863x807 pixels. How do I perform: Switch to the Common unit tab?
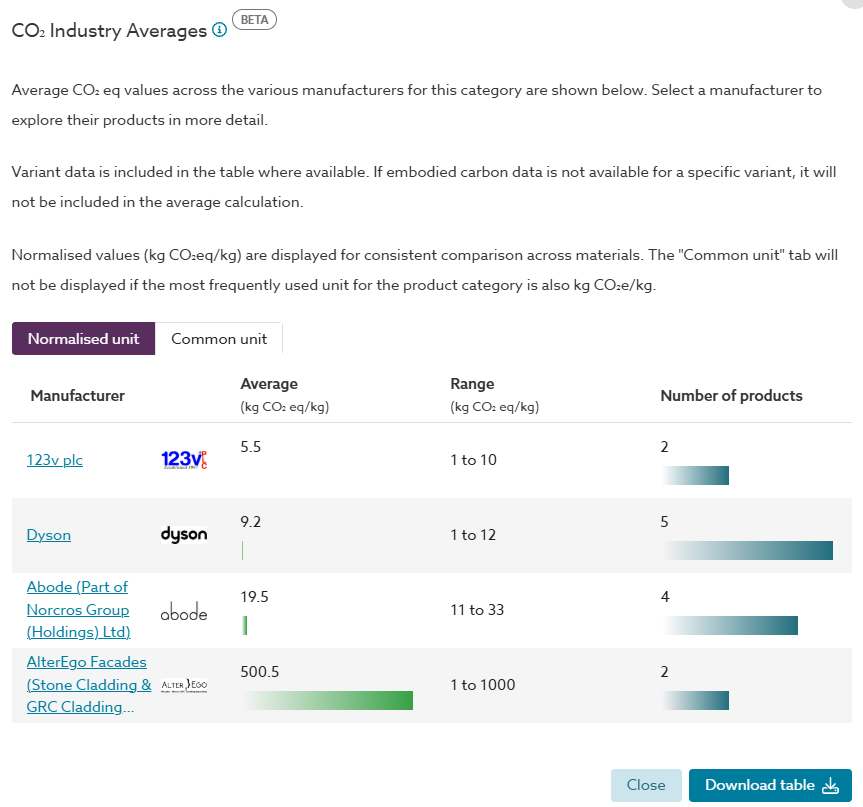pyautogui.click(x=219, y=338)
